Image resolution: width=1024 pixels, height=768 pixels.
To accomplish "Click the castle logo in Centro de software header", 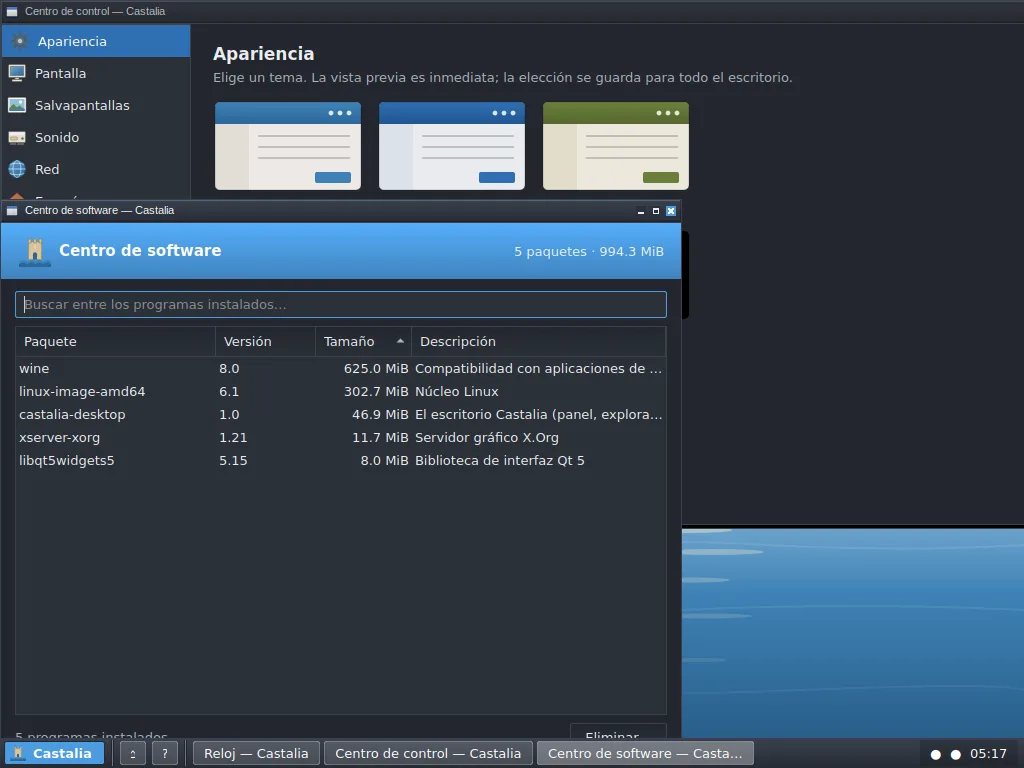I will 35,251.
